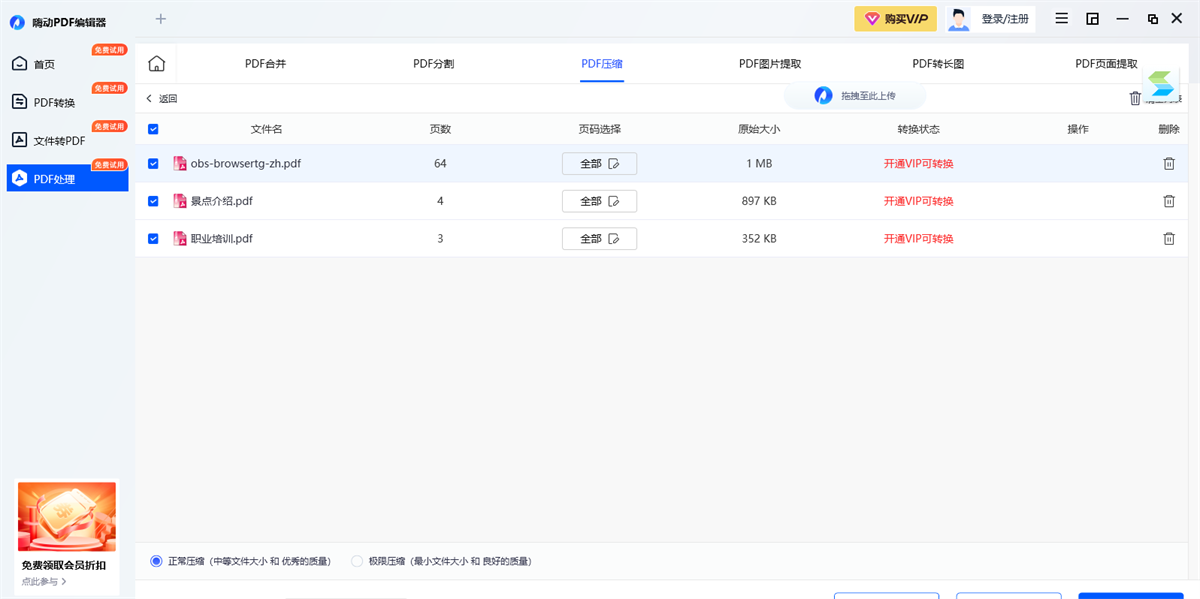Switch to the PDF压缩 tab

click(602, 64)
